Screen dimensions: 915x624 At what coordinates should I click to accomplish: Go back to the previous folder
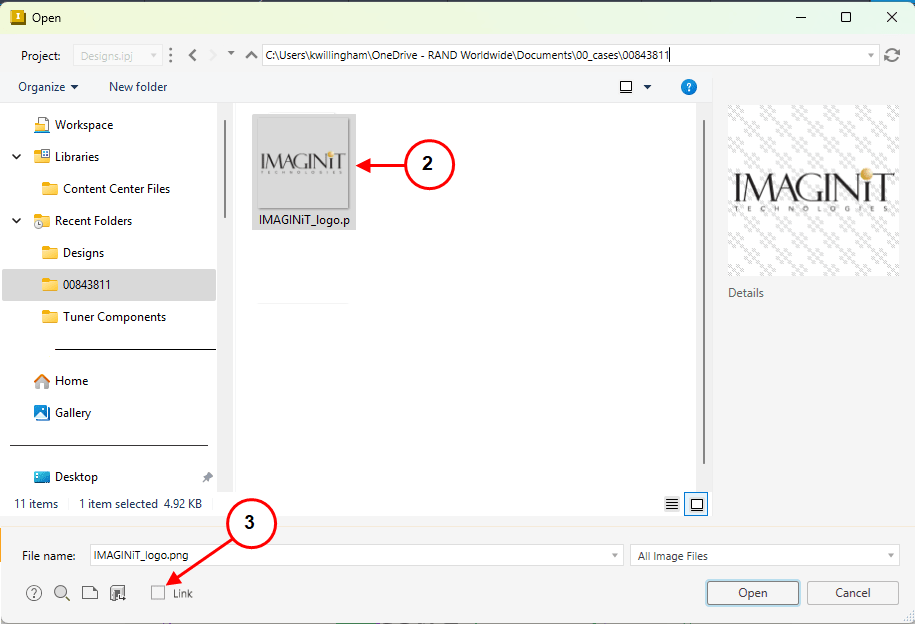pyautogui.click(x=193, y=55)
